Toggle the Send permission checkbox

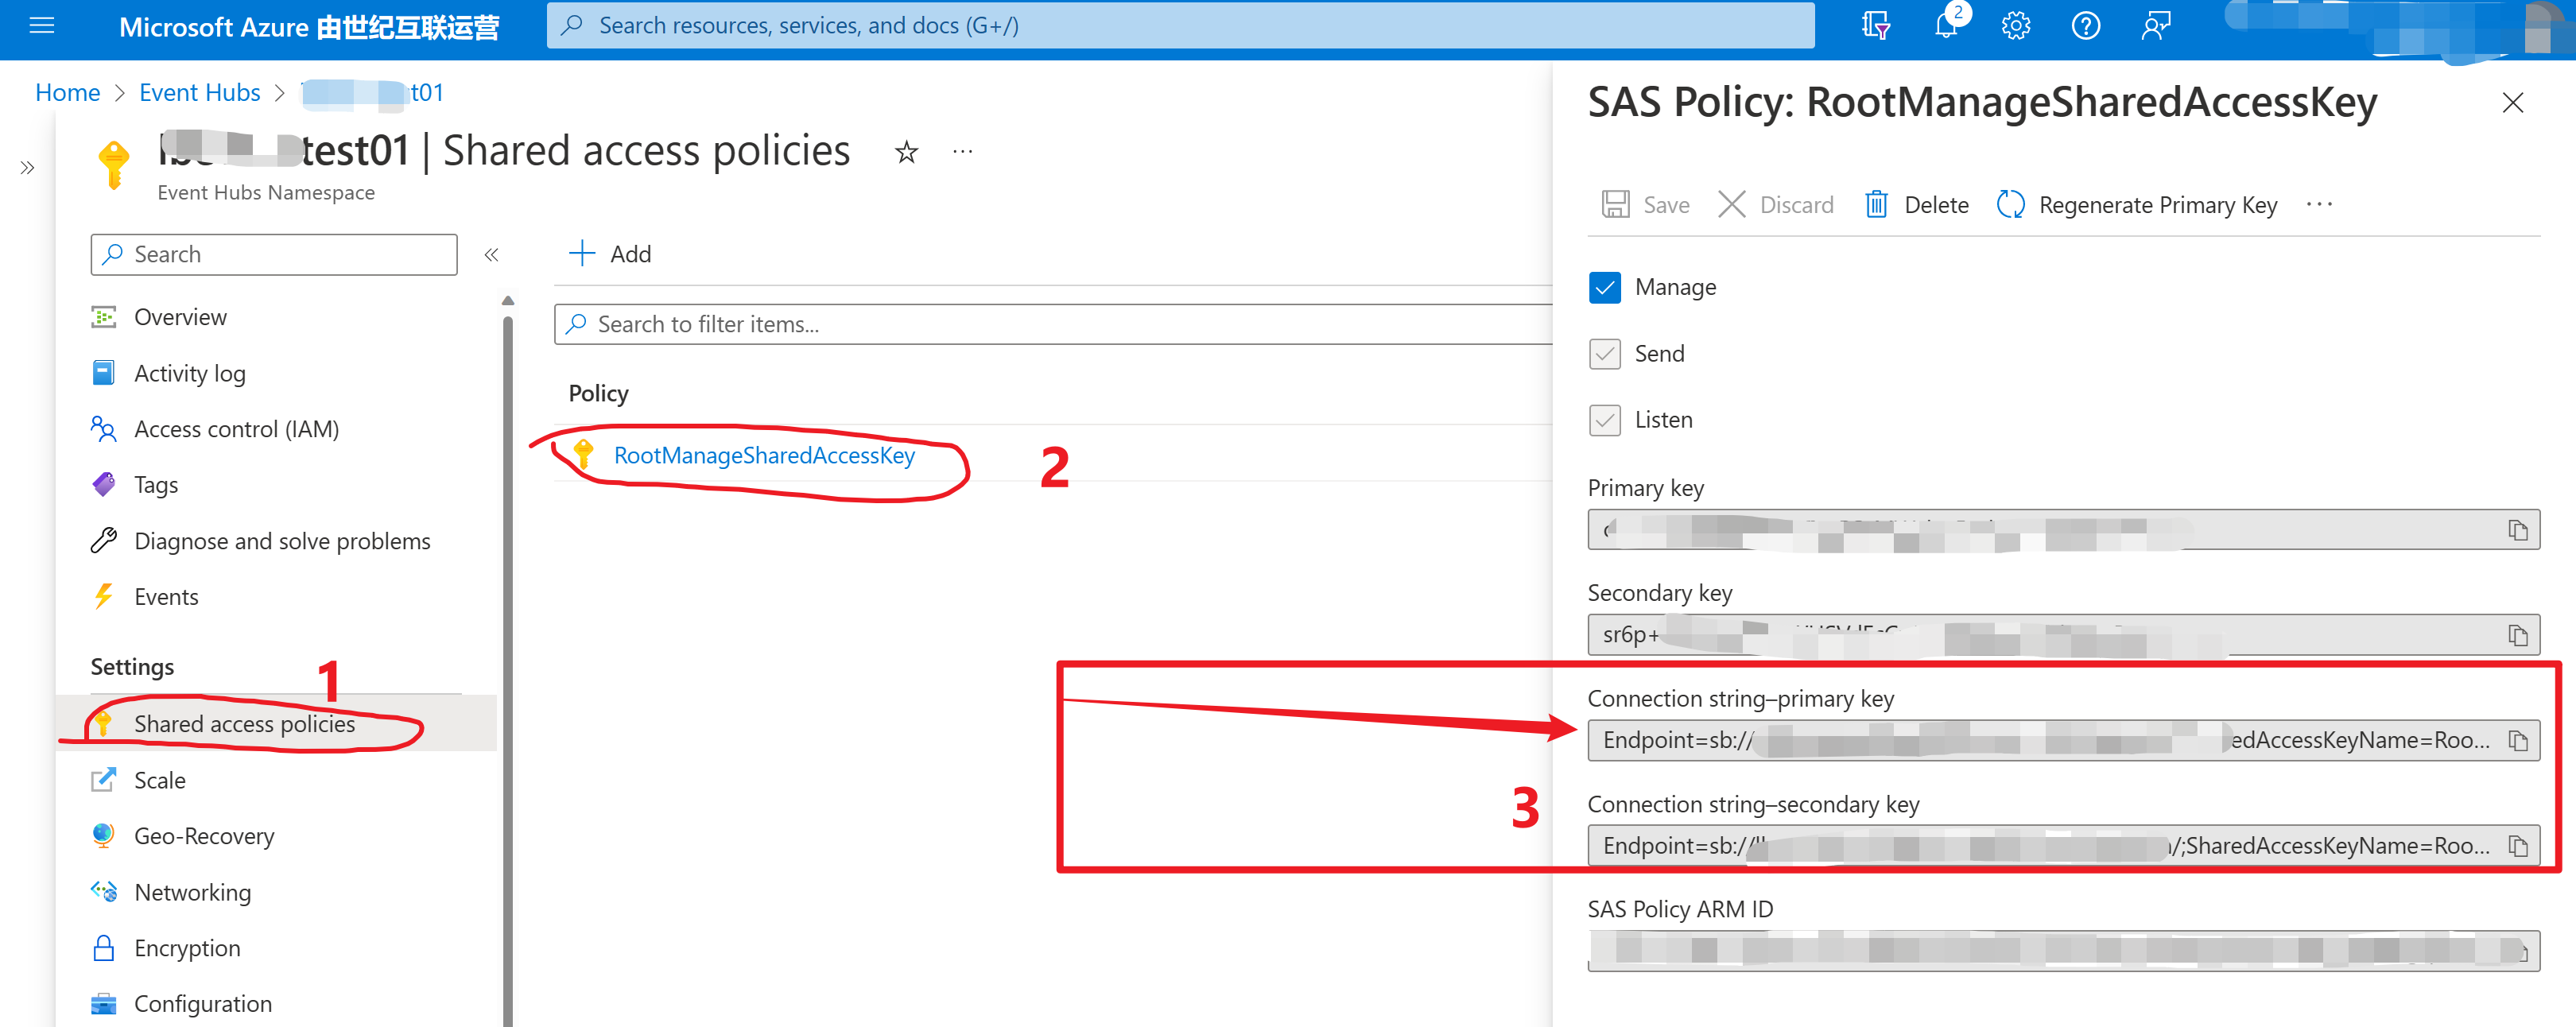pyautogui.click(x=1604, y=354)
